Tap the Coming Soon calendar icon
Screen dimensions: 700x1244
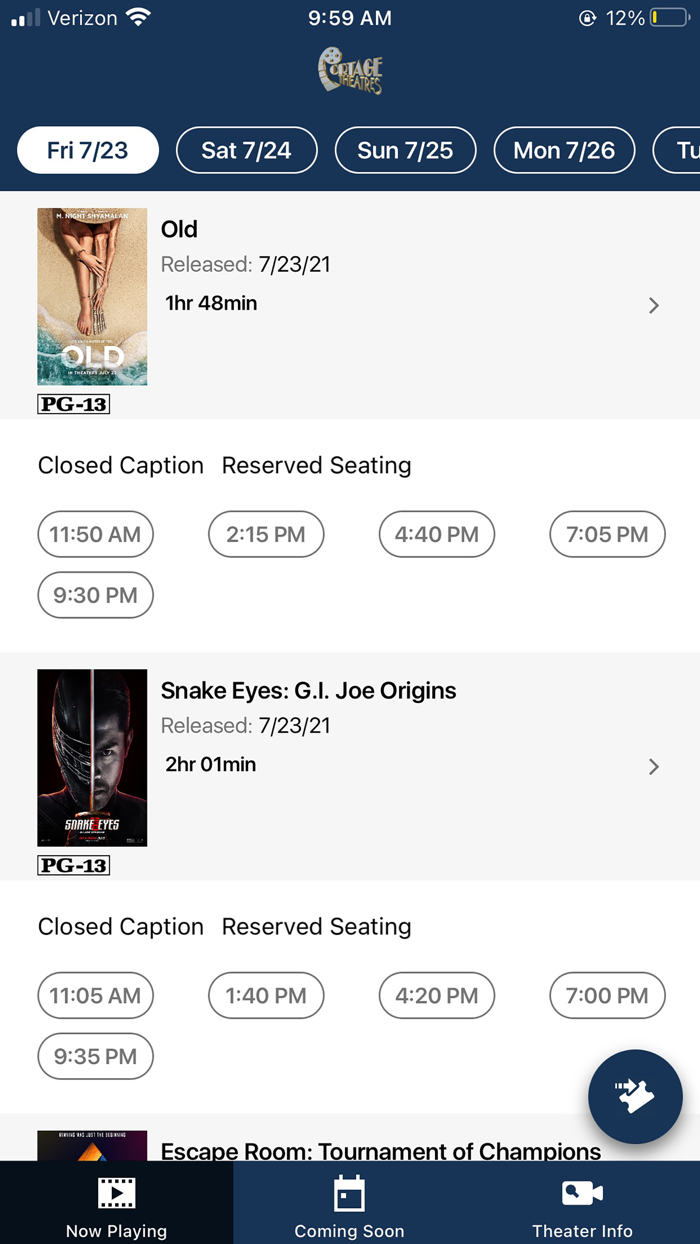click(x=349, y=1193)
